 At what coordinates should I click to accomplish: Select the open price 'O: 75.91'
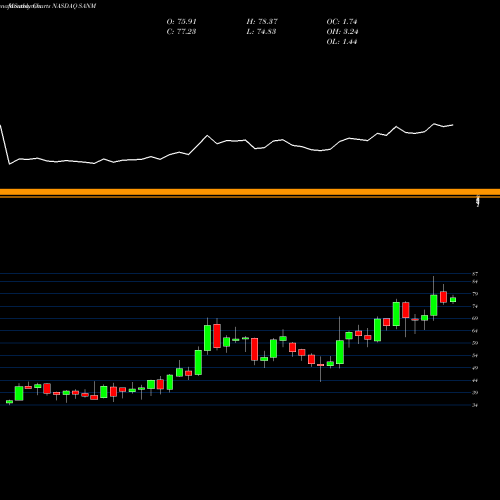[x=181, y=22]
